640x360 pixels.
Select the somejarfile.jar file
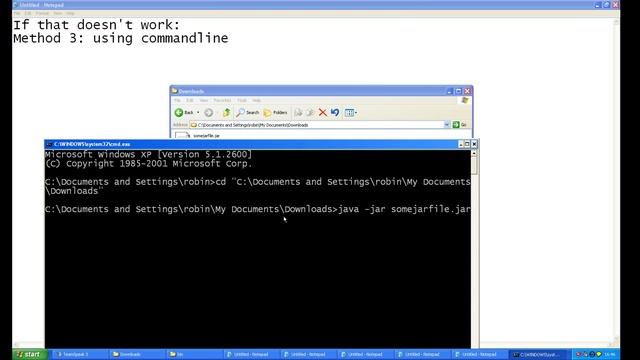point(198,136)
